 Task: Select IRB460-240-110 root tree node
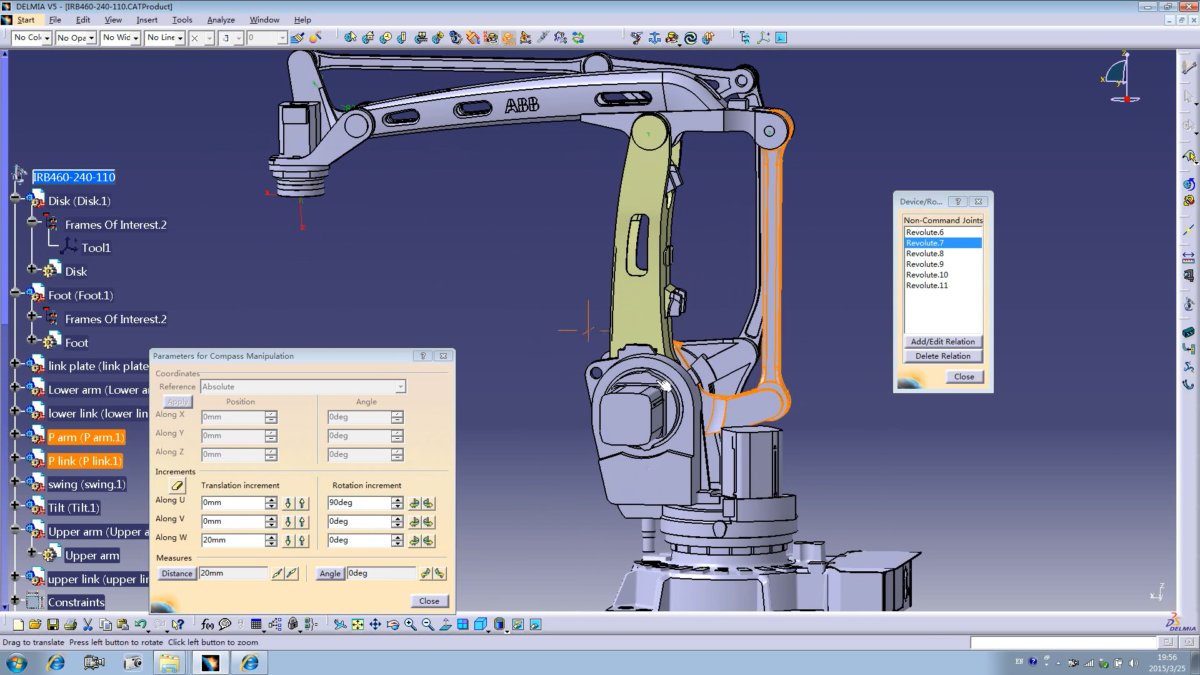pyautogui.click(x=74, y=177)
